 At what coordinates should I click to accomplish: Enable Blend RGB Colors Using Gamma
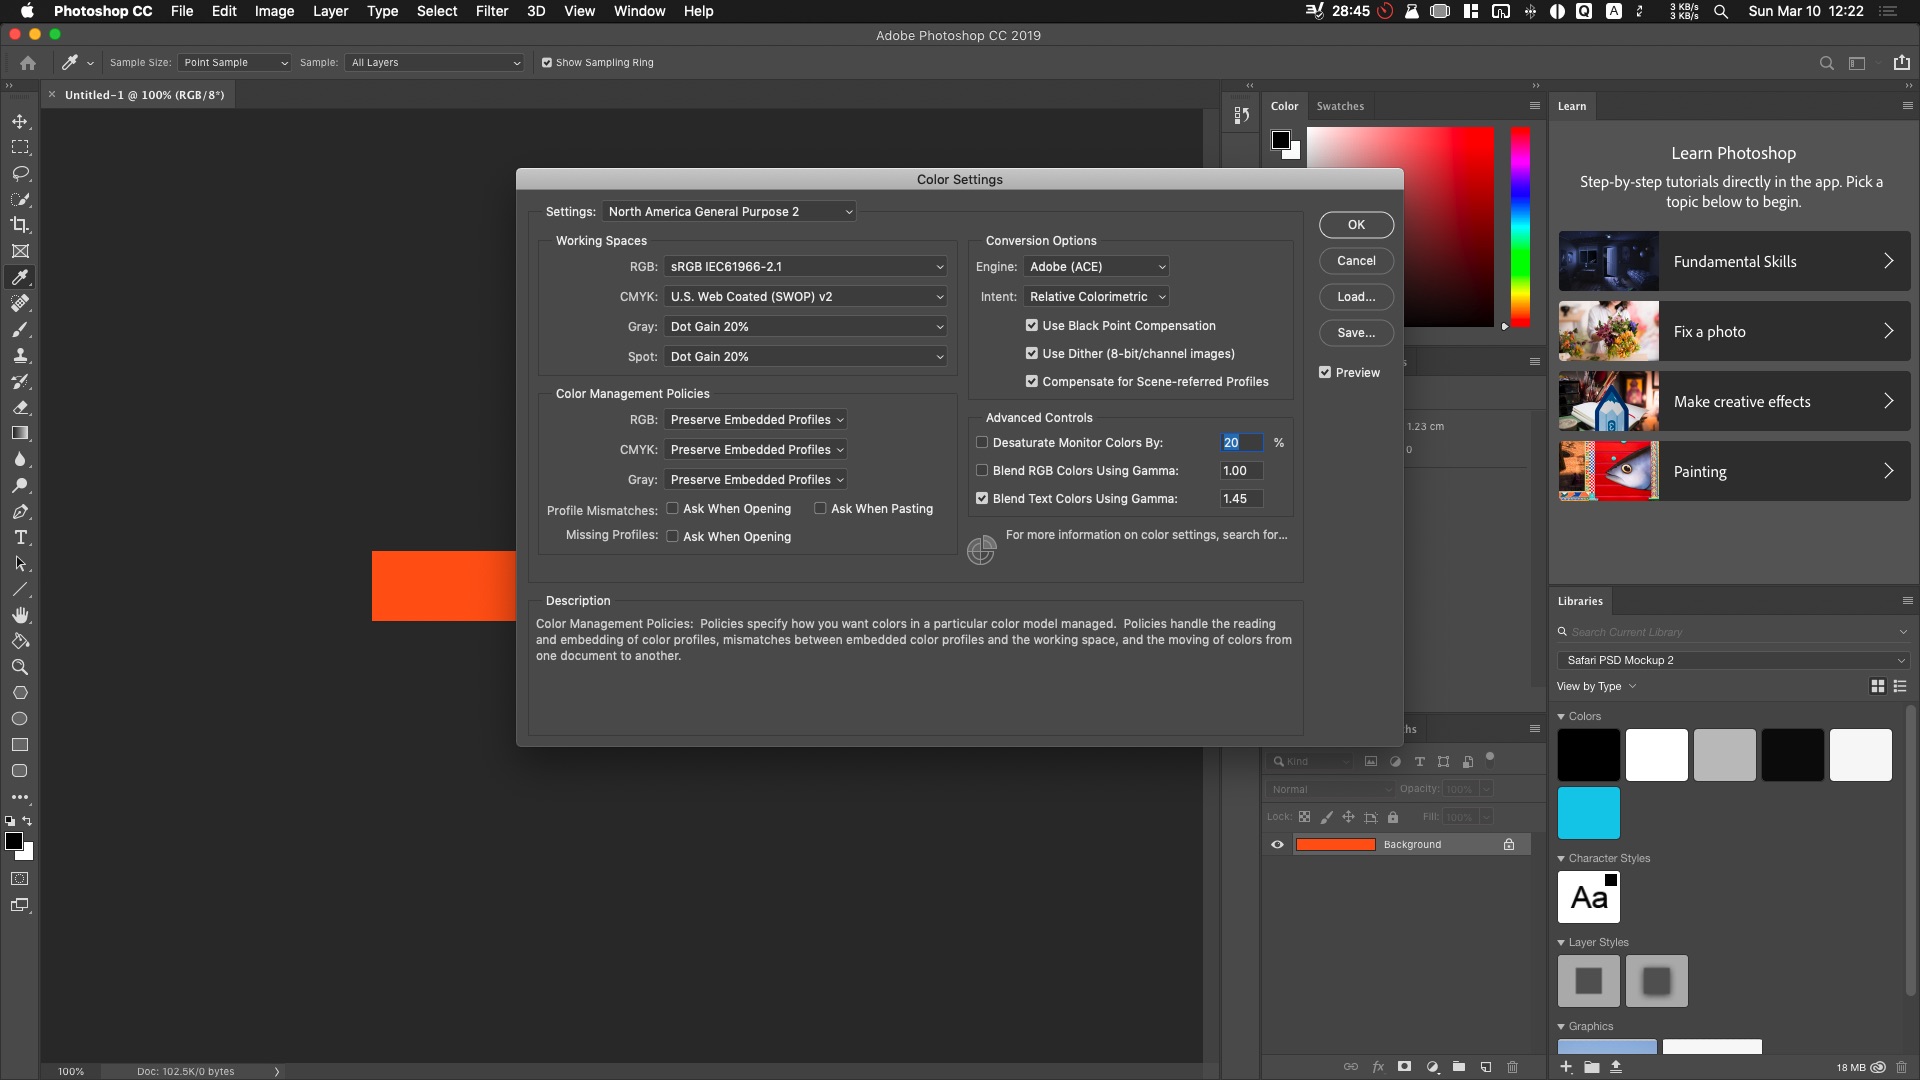tap(981, 470)
